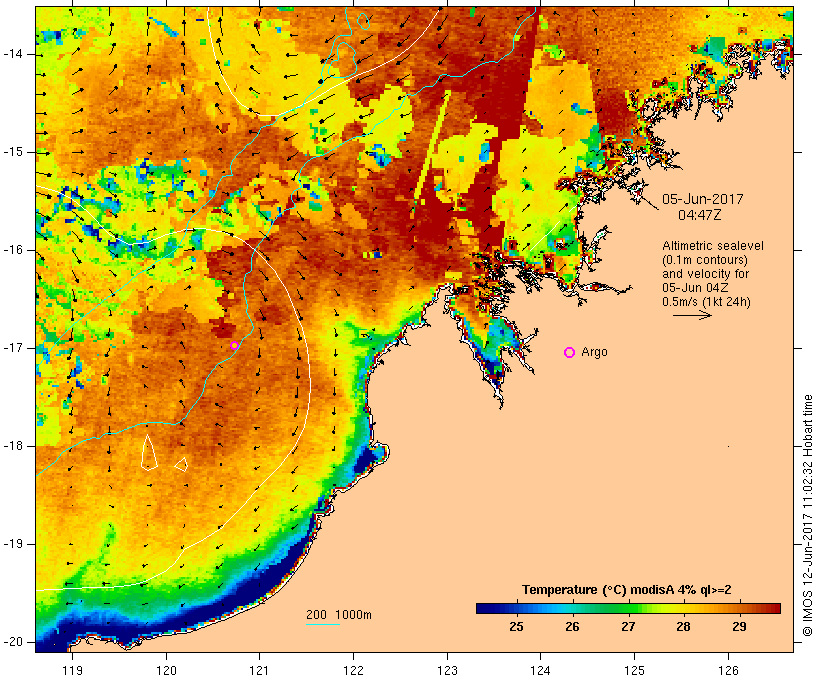The image size is (820, 680).
Task: Click the 122 longitude axis label
Action: click(x=354, y=670)
